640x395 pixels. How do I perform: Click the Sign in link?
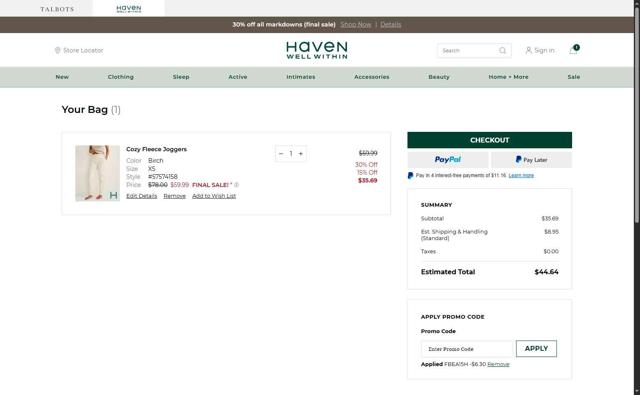tap(544, 50)
